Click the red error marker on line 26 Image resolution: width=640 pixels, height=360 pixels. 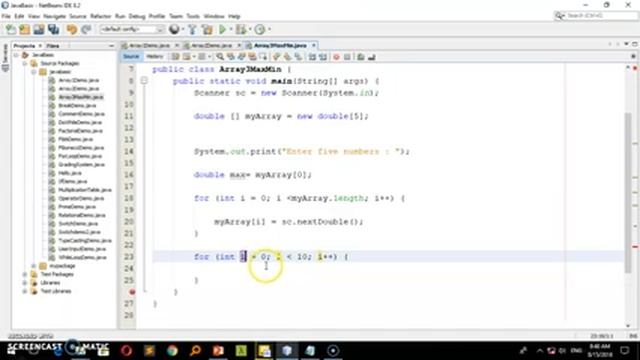[132, 292]
